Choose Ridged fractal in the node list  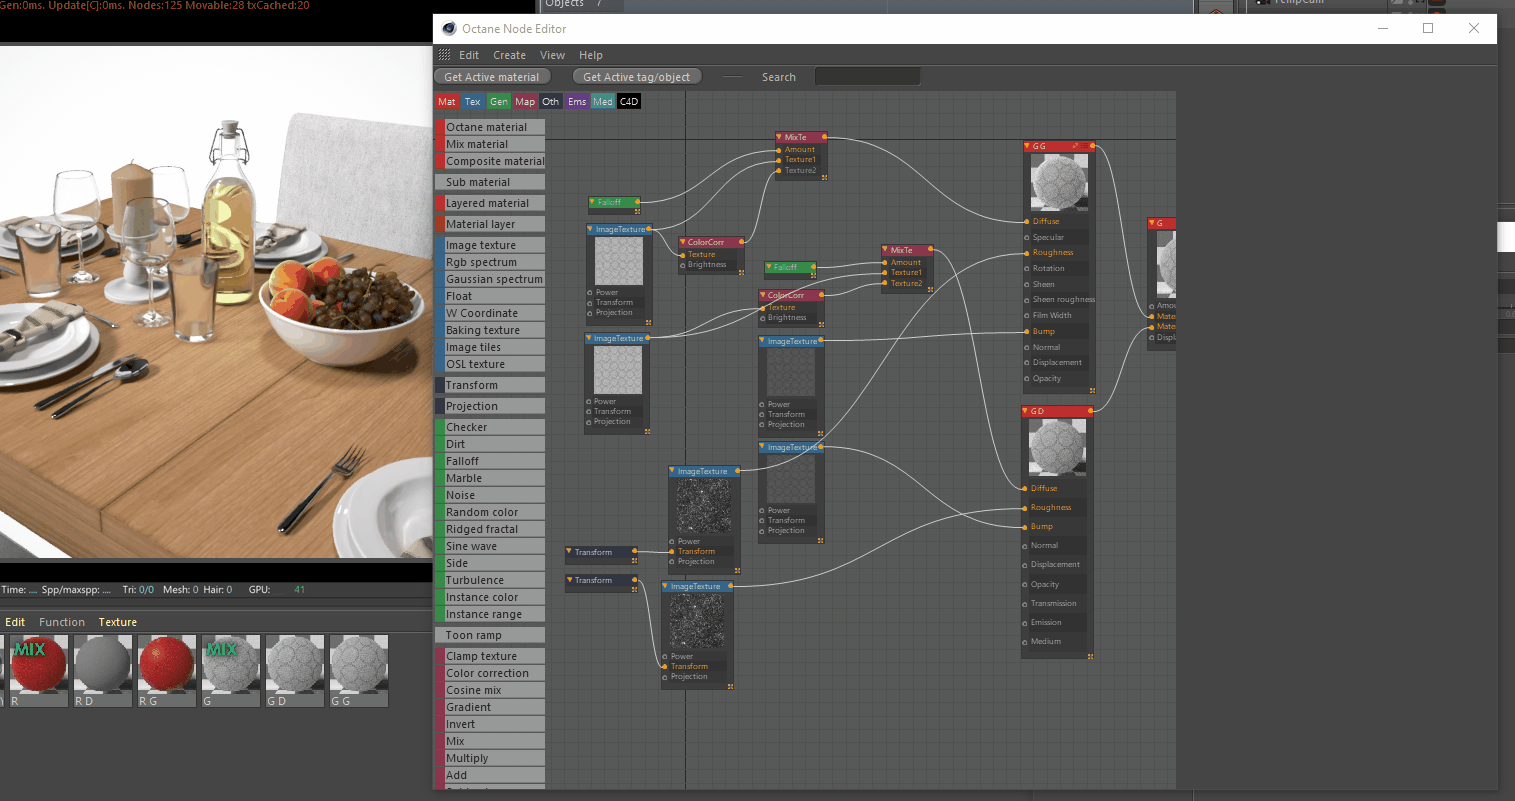pyautogui.click(x=490, y=529)
